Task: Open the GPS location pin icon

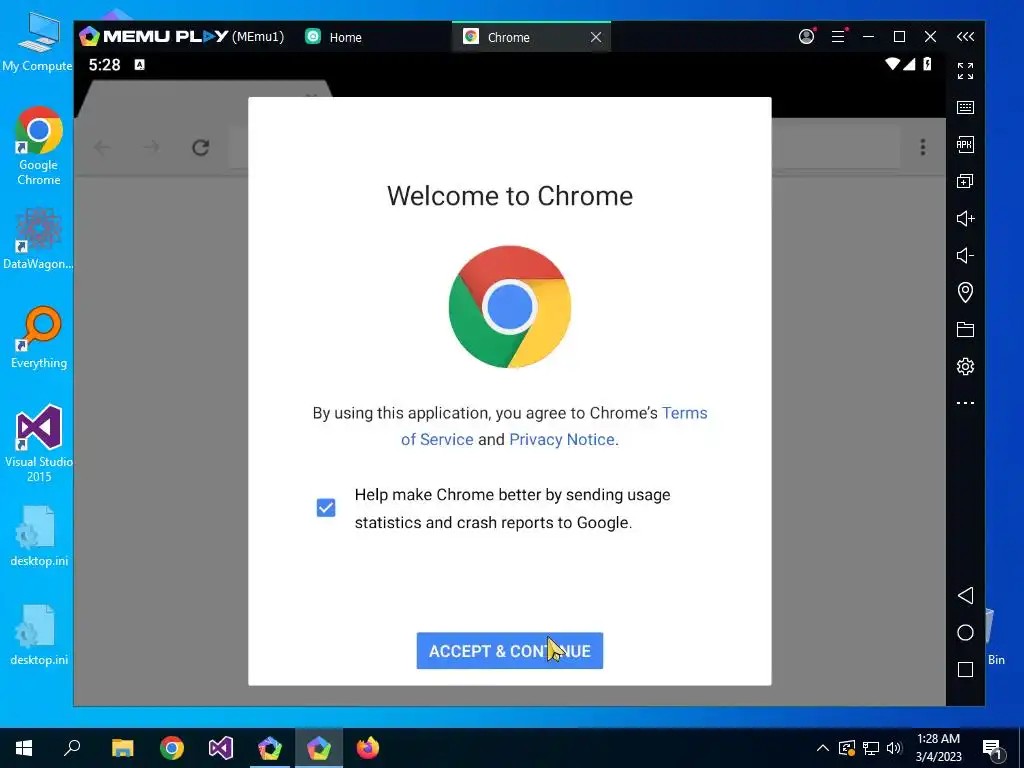Action: [965, 292]
